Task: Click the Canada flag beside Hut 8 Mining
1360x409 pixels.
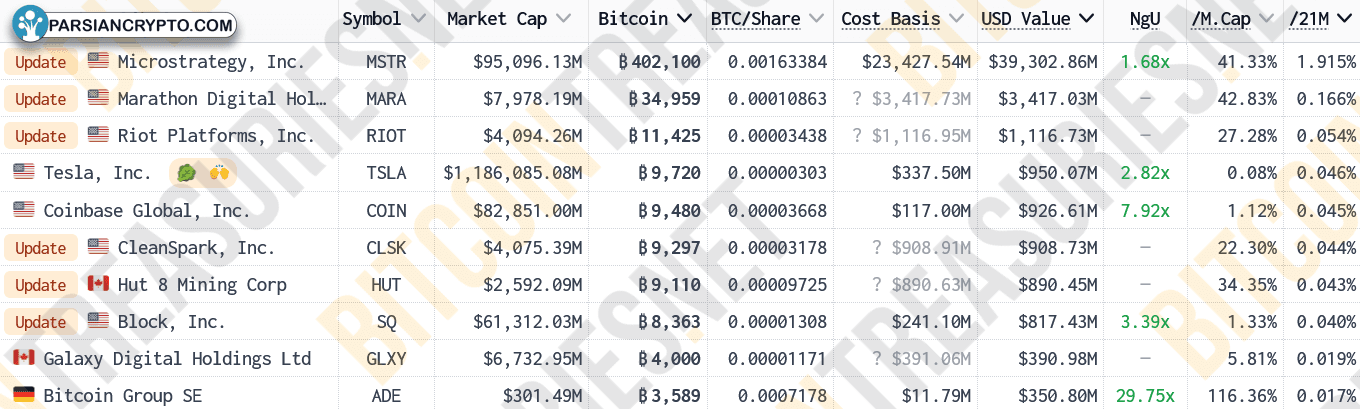Action: [98, 284]
